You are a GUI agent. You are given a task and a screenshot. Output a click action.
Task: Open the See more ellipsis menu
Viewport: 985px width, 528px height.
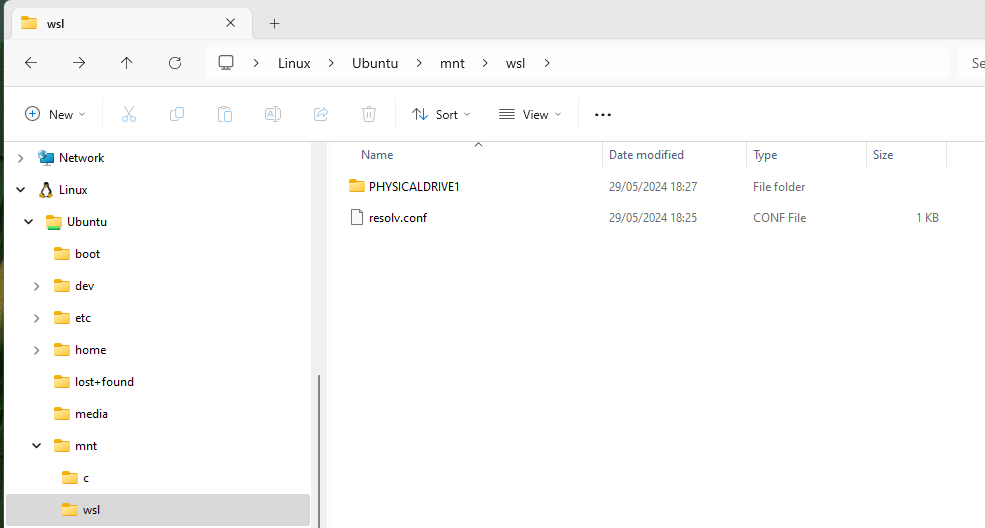pos(603,115)
